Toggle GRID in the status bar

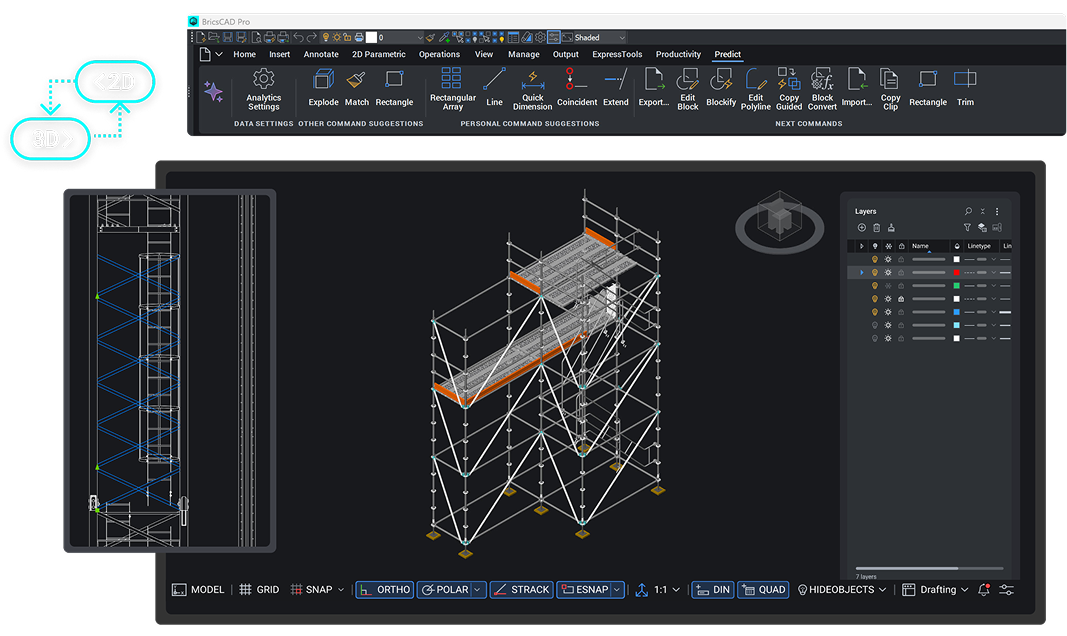[259, 590]
